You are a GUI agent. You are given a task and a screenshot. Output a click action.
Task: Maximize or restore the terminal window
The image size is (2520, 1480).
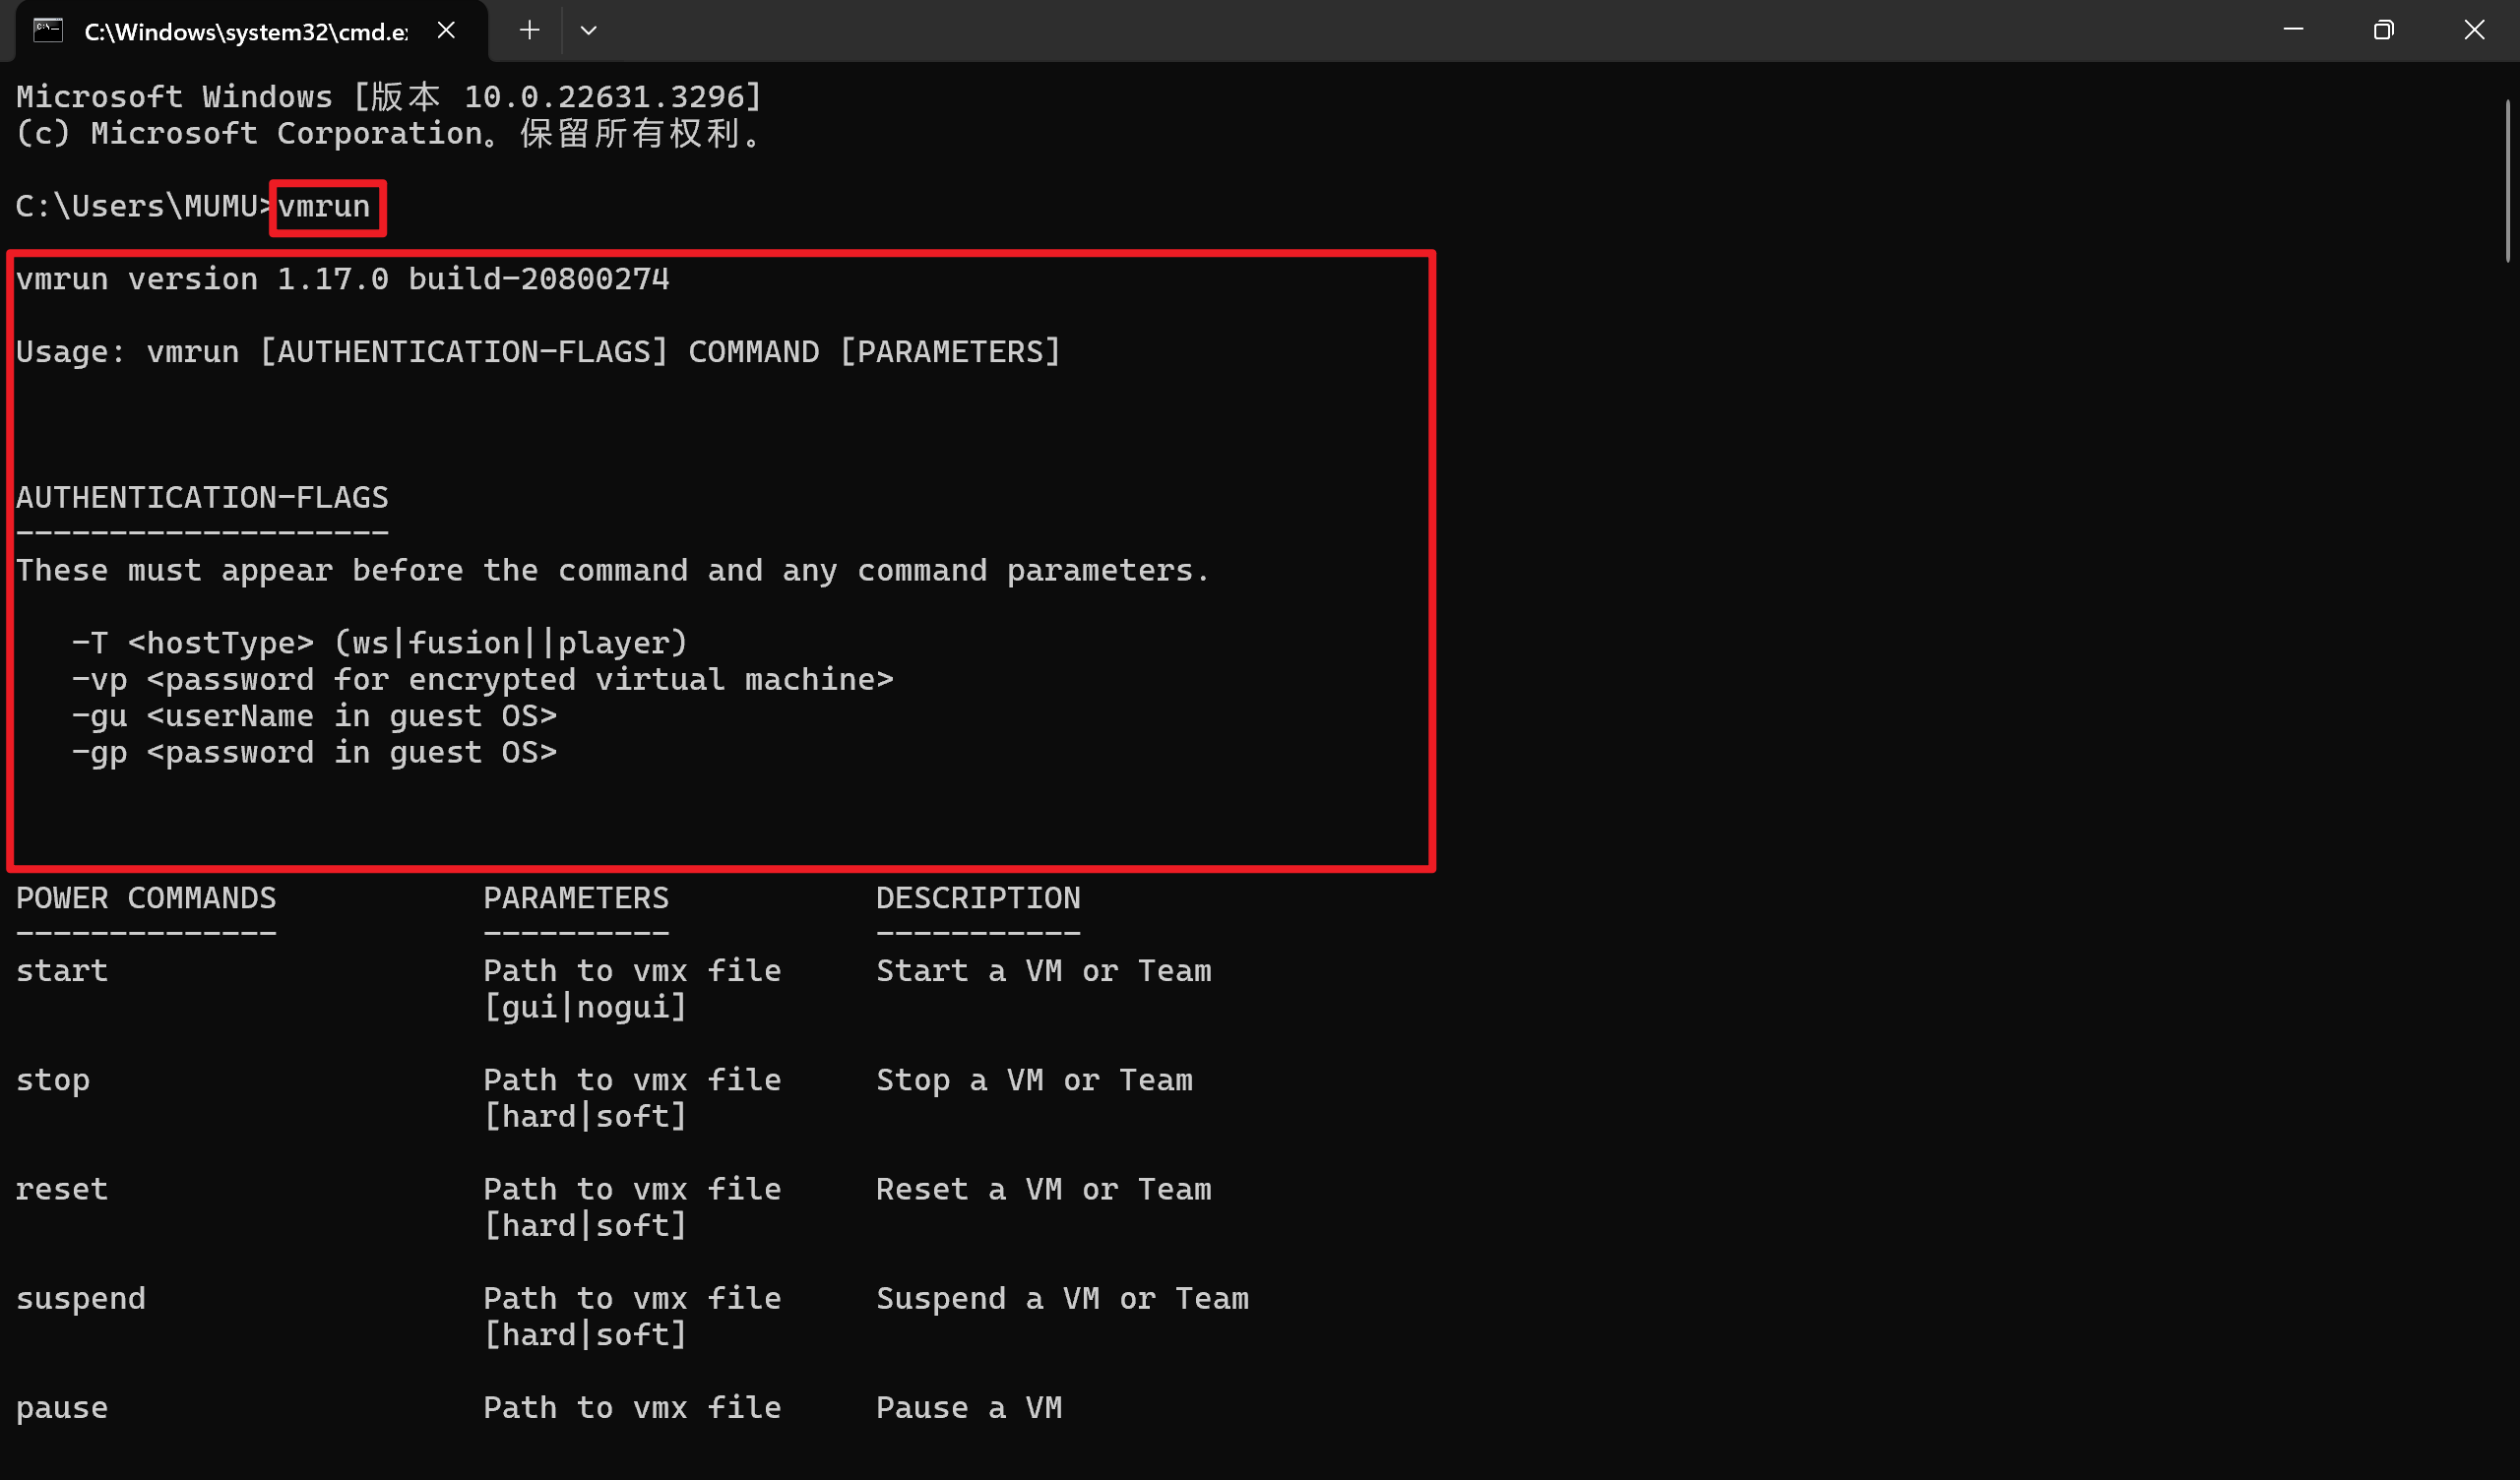(2383, 30)
